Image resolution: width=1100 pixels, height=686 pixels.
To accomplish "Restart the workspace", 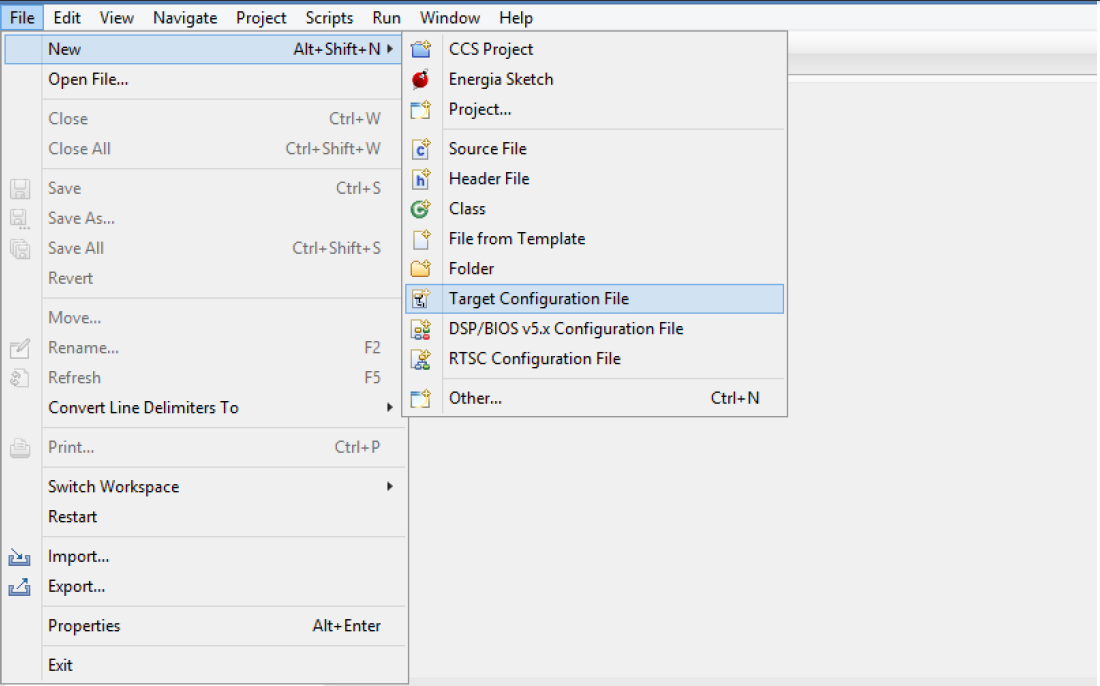I will 70,516.
